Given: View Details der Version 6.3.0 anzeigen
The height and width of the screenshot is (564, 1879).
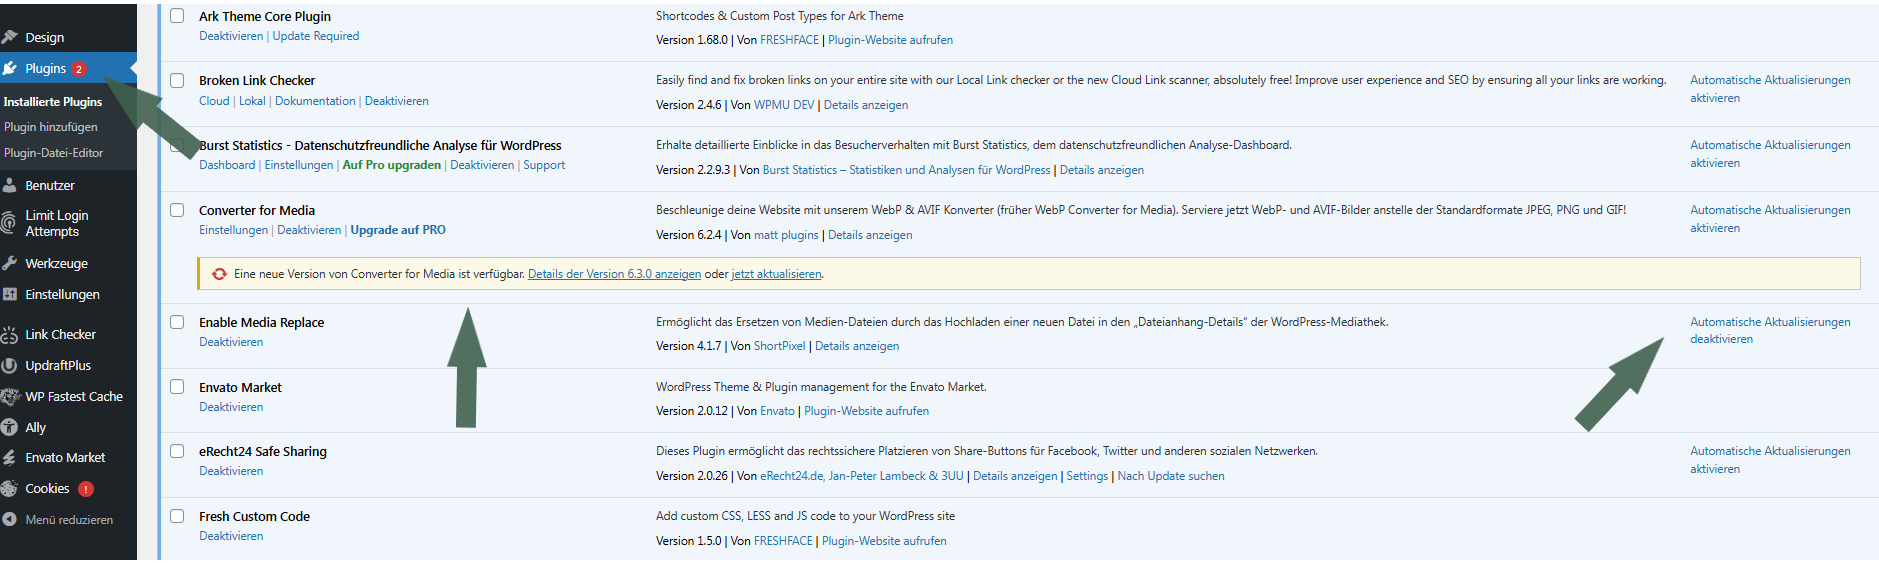Looking at the screenshot, I should [x=614, y=274].
